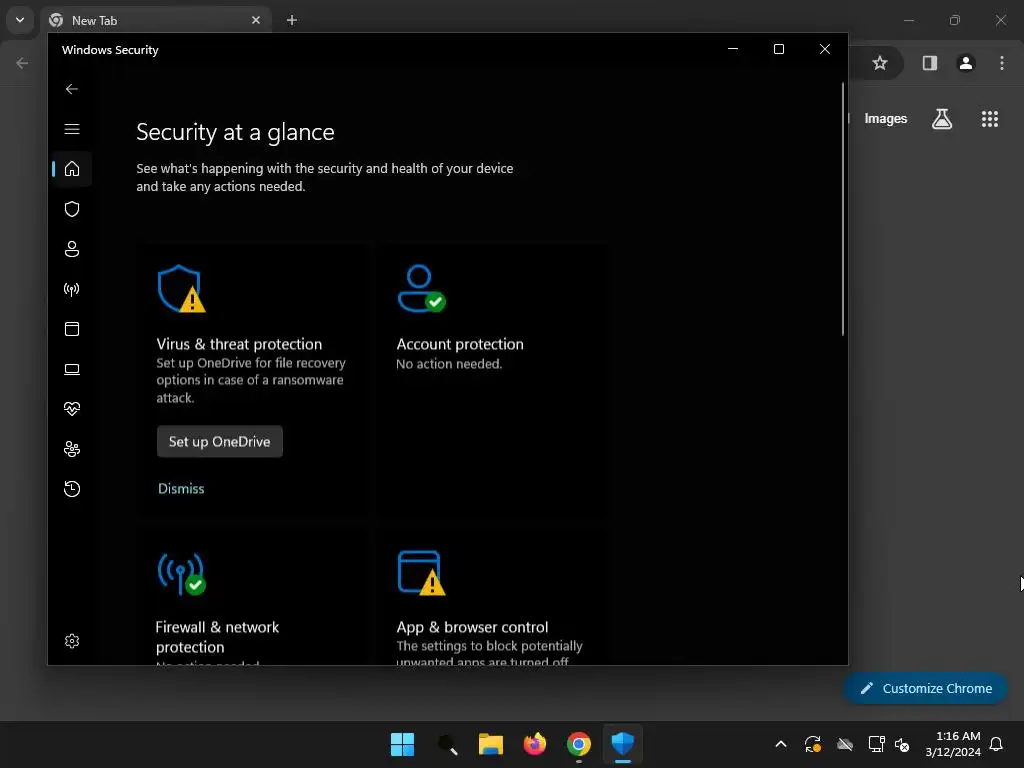Screen dimensions: 1024x768
Task: Click the Account protection card icon
Action: [421, 289]
